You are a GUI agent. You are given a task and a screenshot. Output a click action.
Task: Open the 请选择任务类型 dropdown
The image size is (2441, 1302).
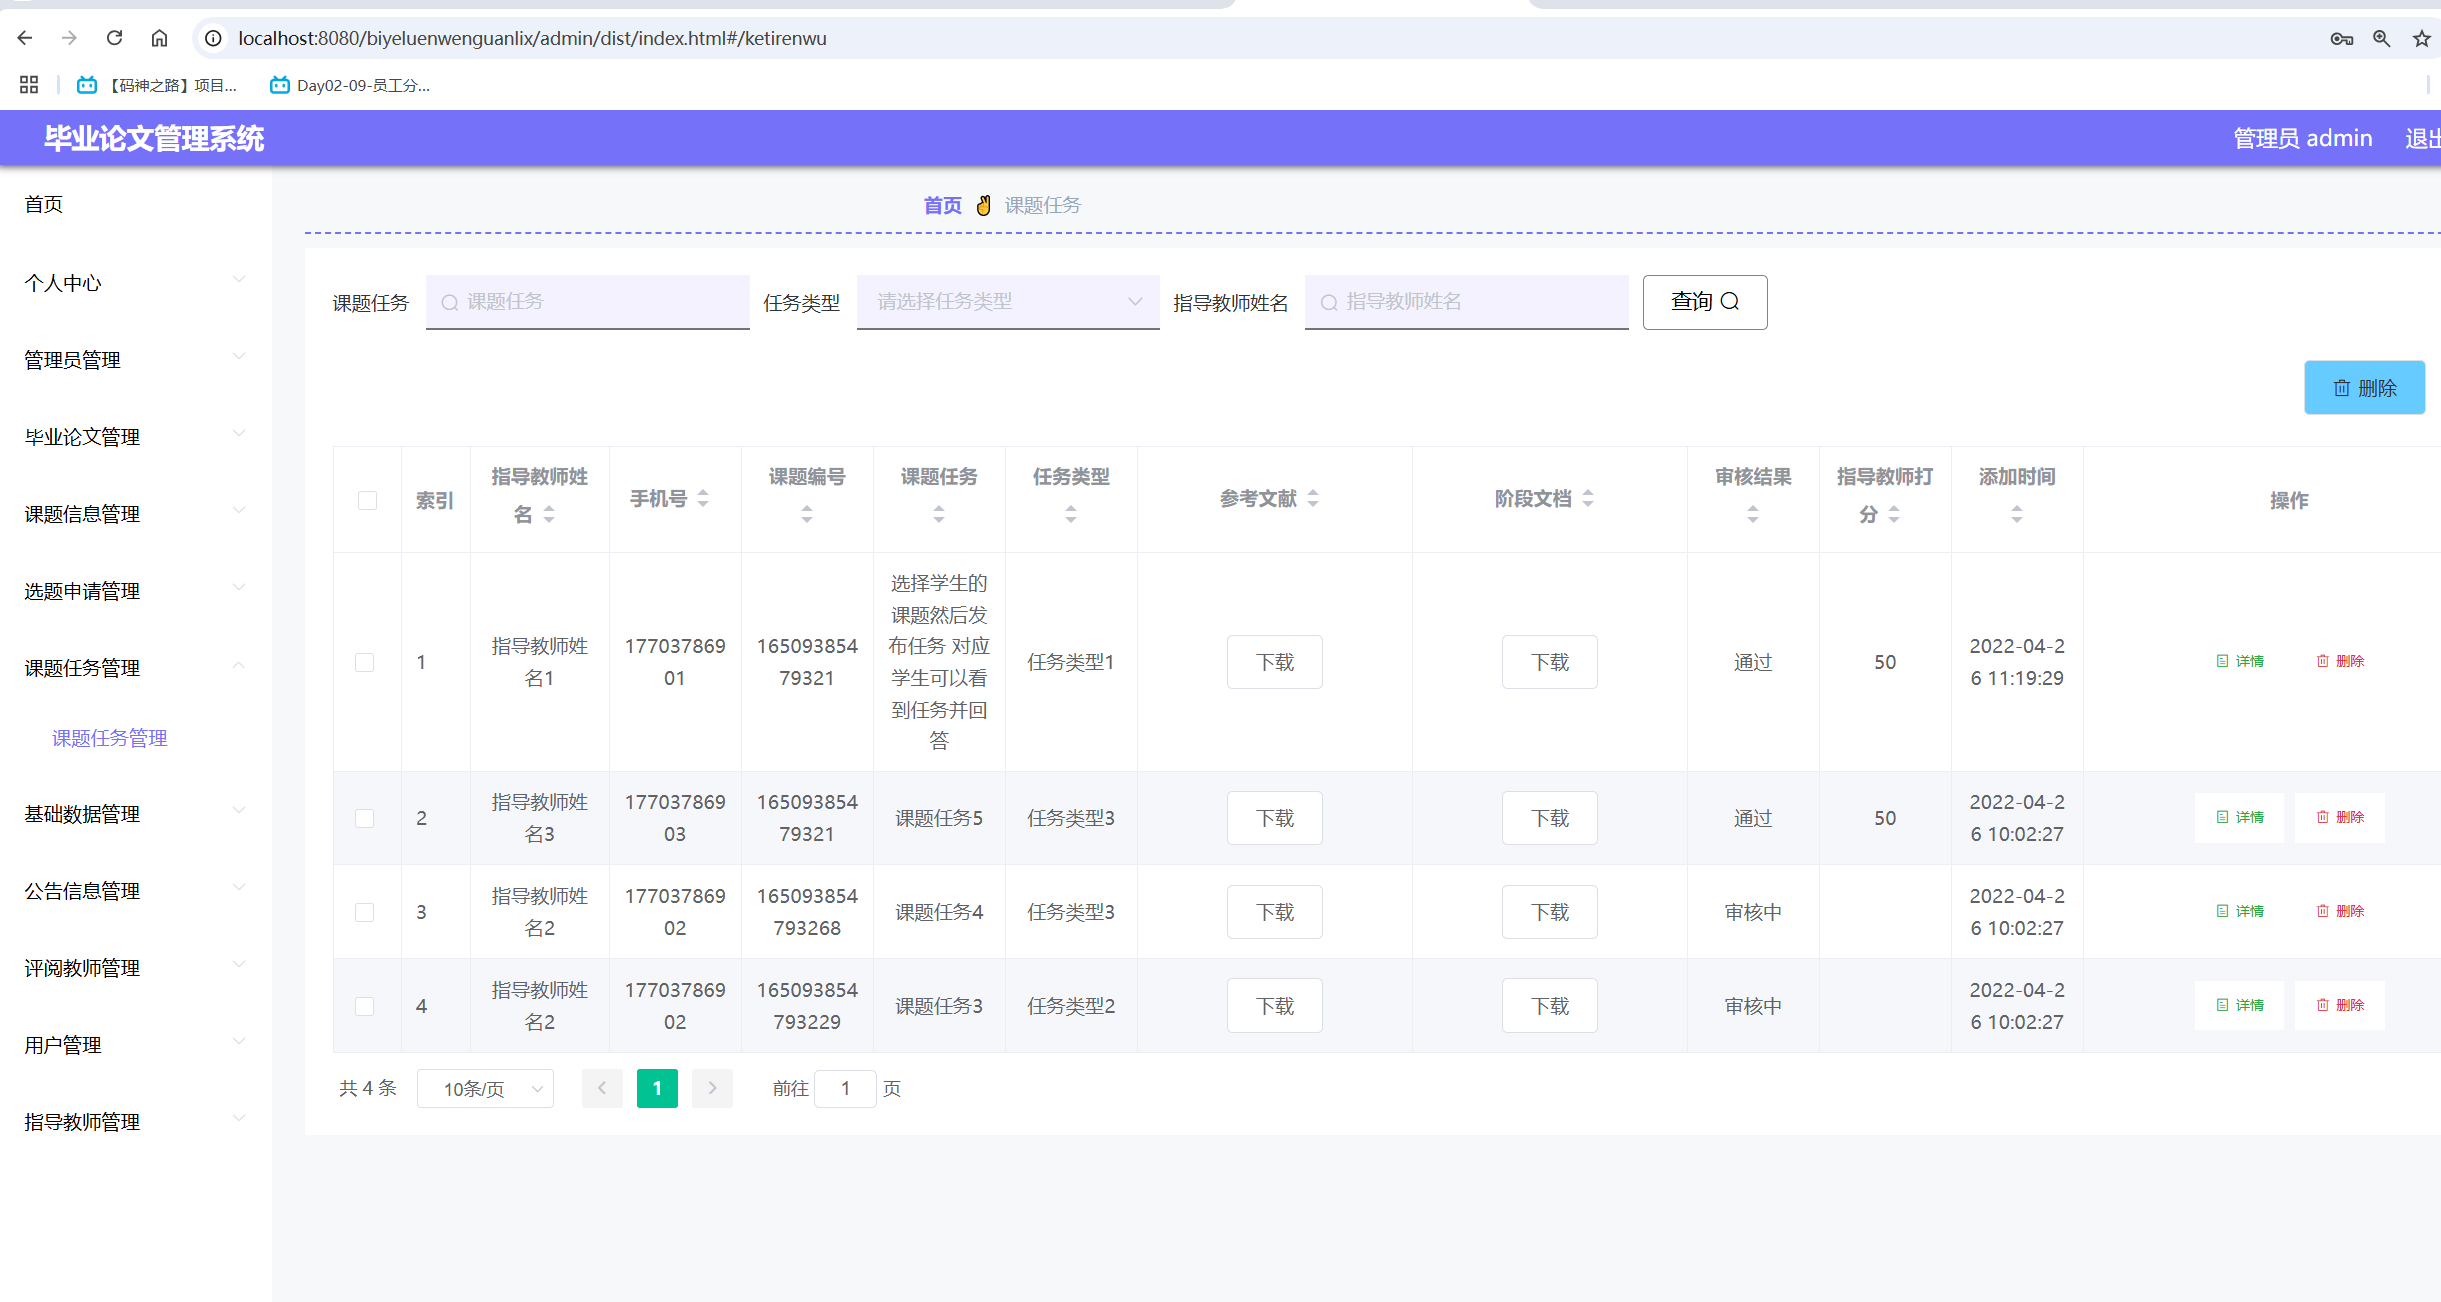(1007, 302)
